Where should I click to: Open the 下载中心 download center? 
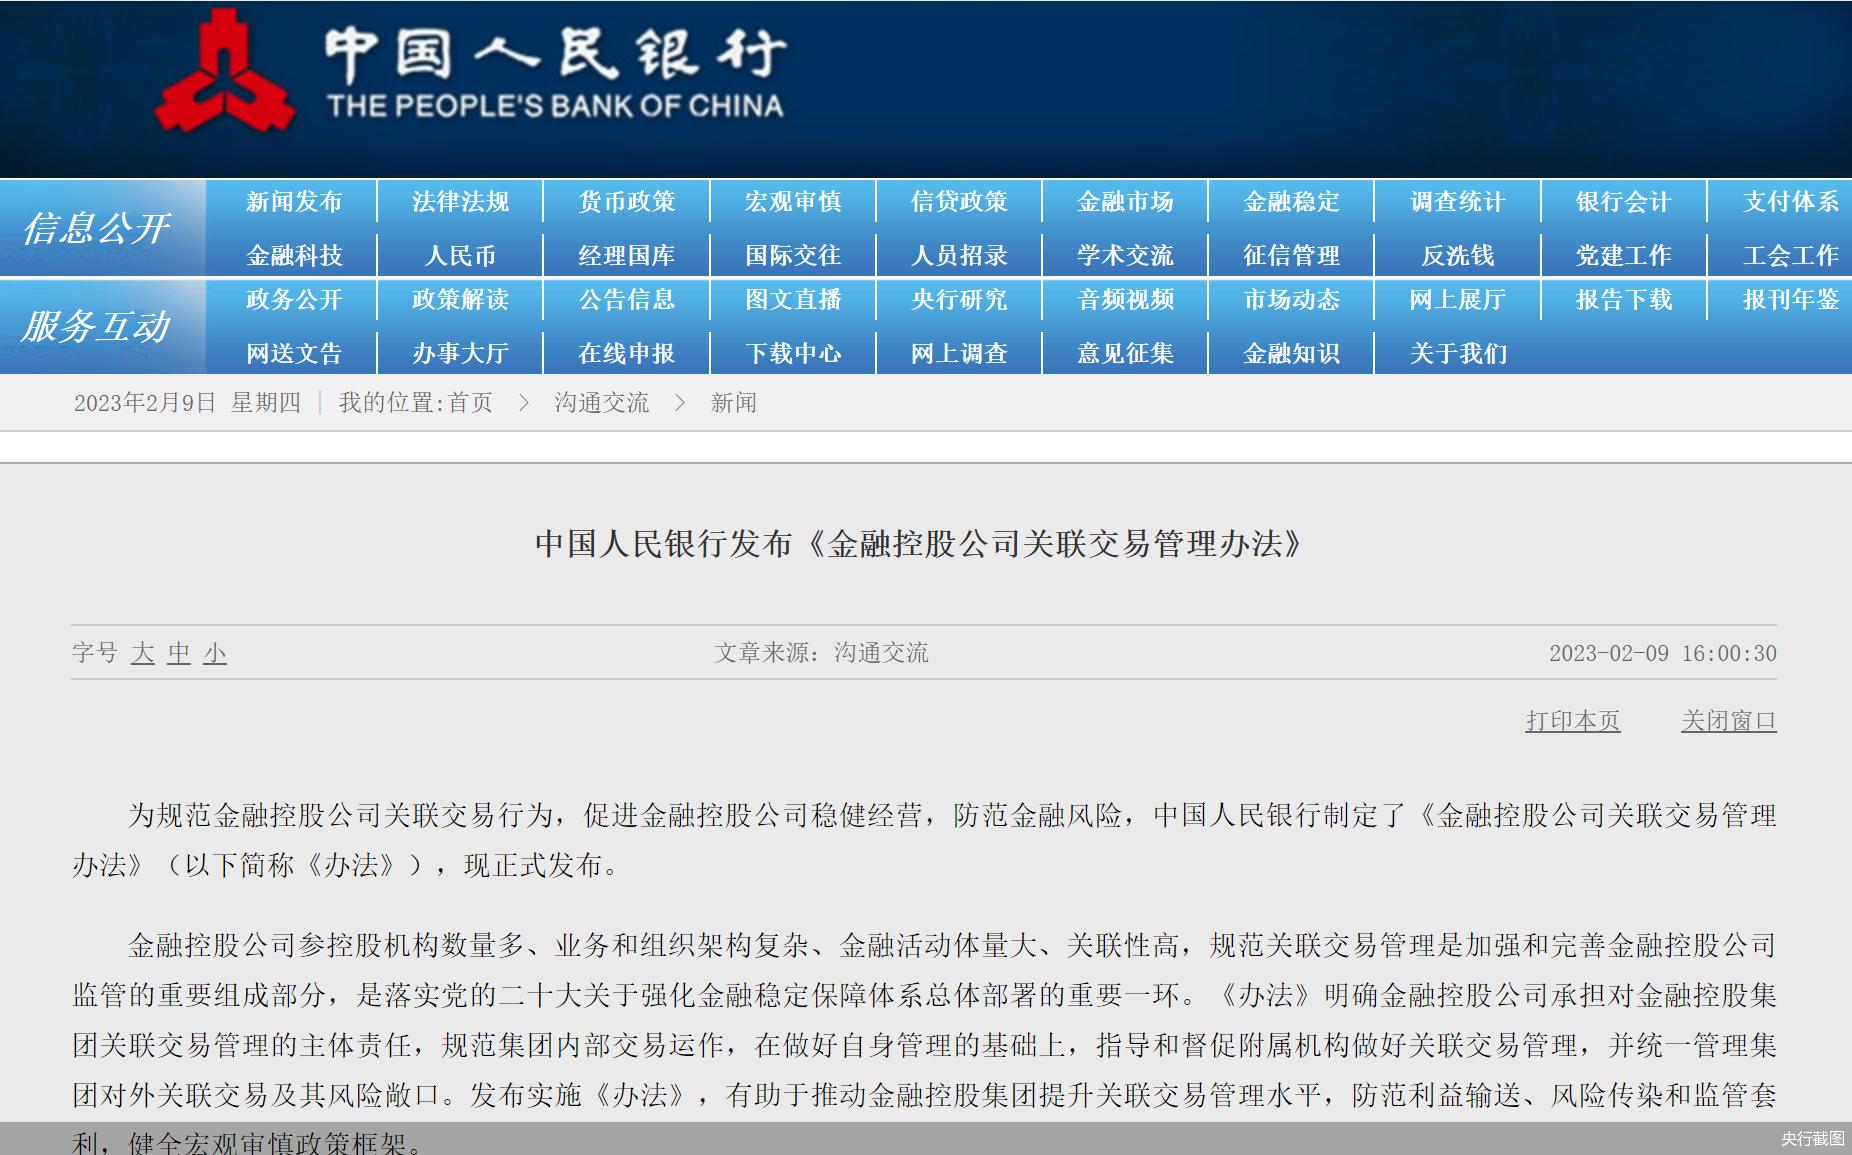(792, 352)
